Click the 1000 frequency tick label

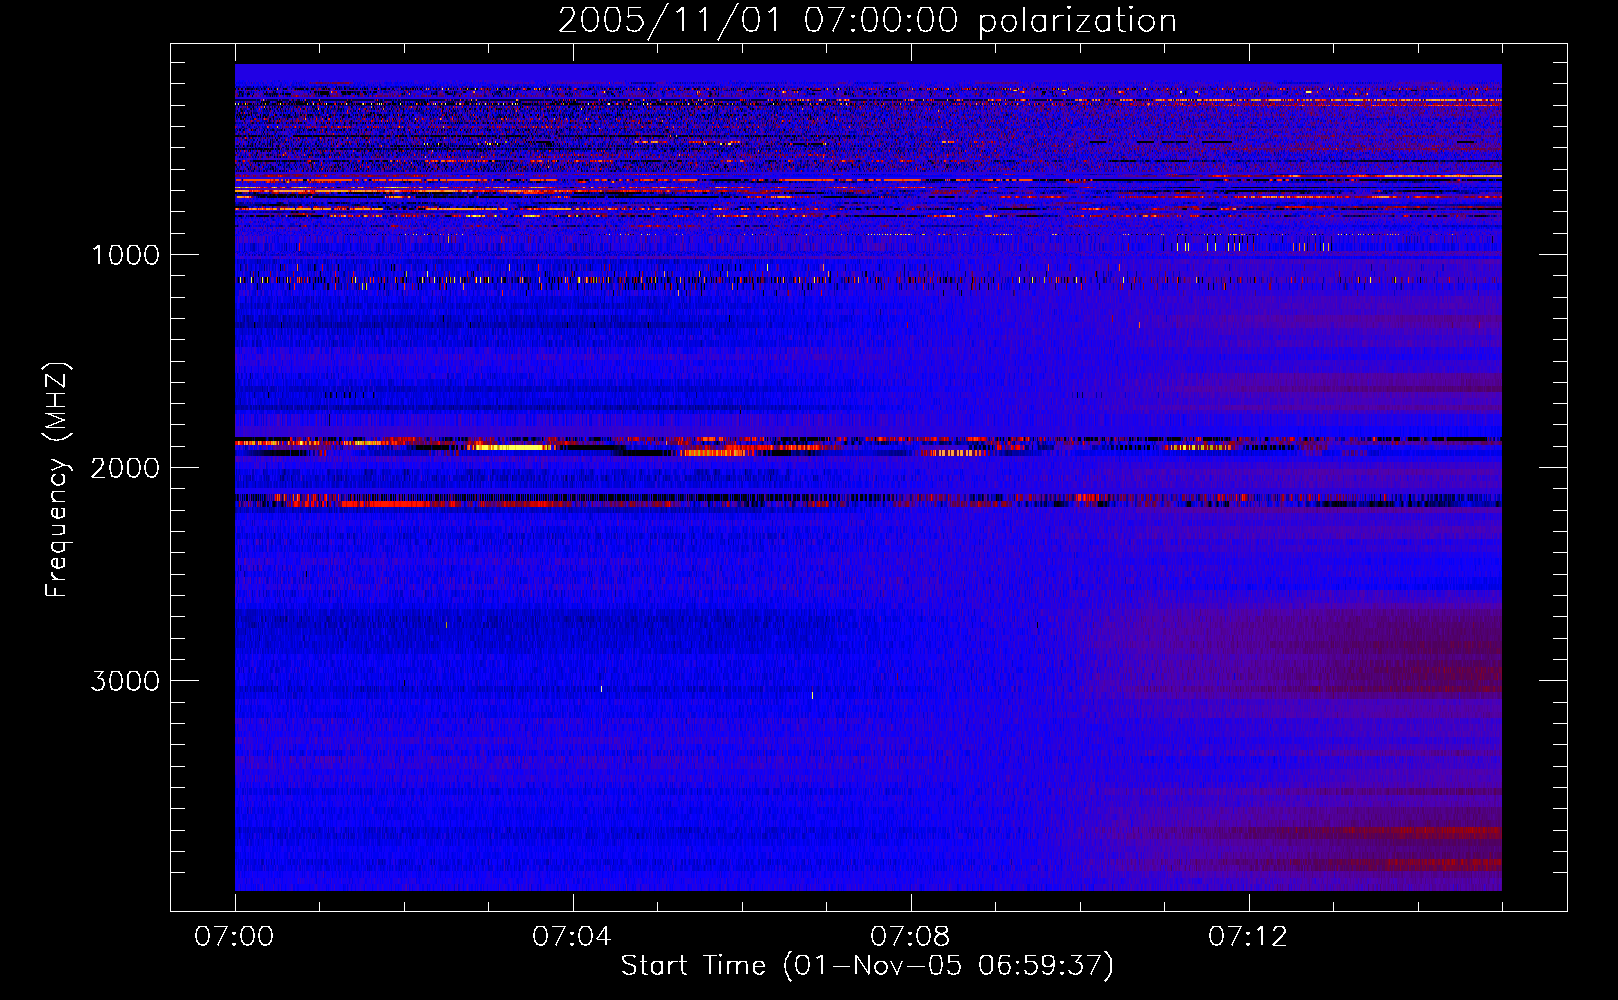tap(125, 255)
